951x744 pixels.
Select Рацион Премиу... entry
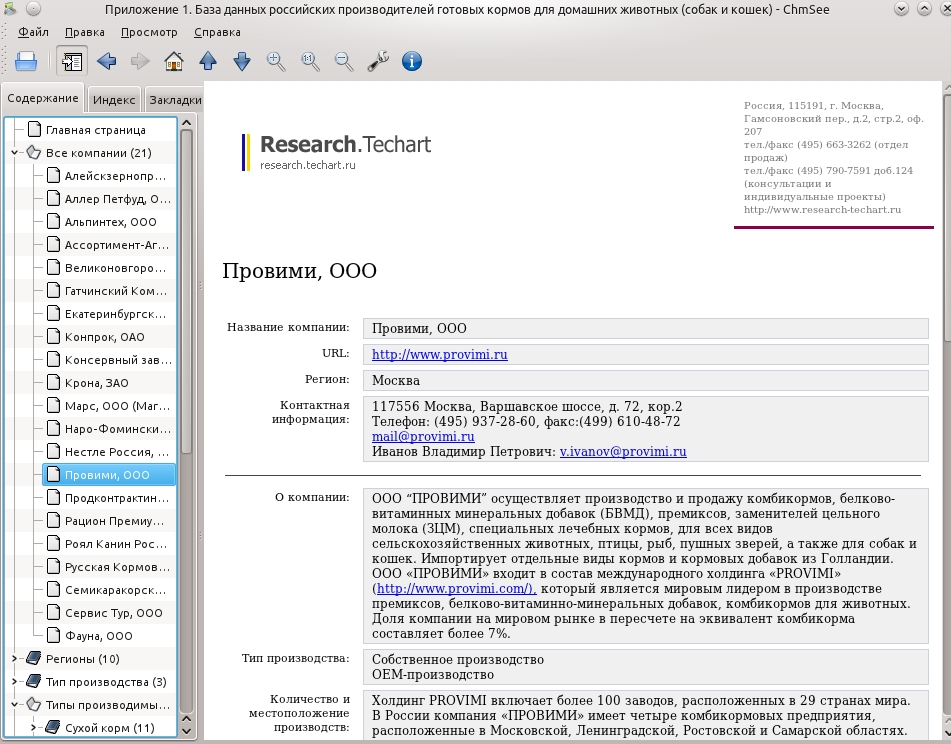click(x=114, y=521)
